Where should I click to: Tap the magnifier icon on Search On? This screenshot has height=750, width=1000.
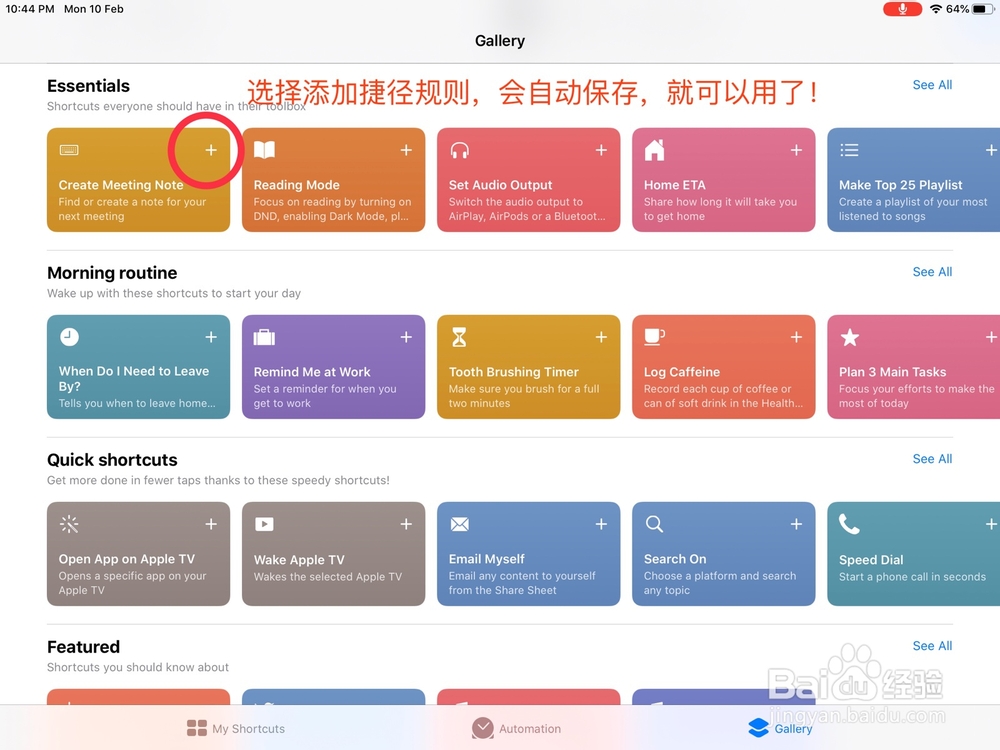[x=654, y=524]
